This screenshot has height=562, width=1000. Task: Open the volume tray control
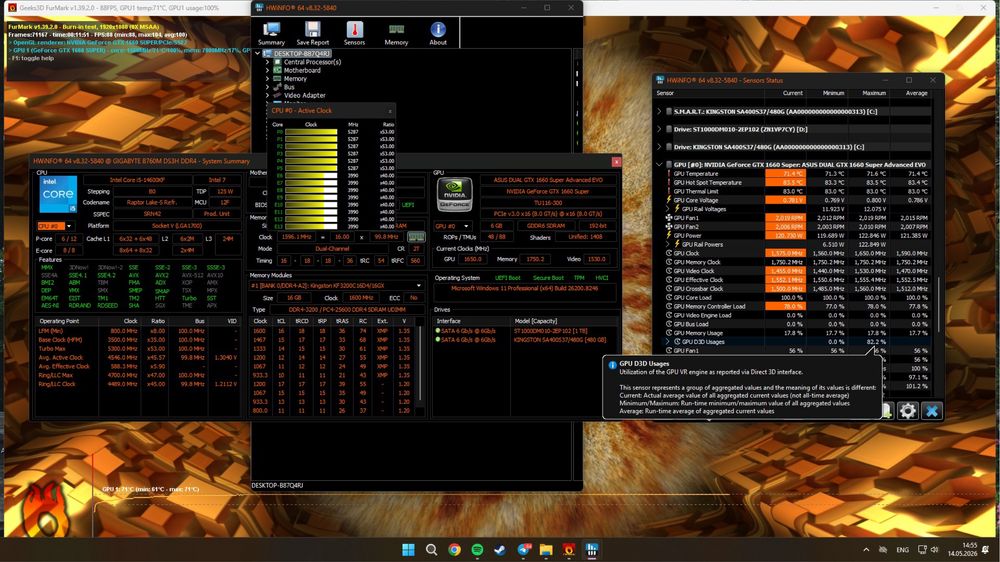[935, 550]
